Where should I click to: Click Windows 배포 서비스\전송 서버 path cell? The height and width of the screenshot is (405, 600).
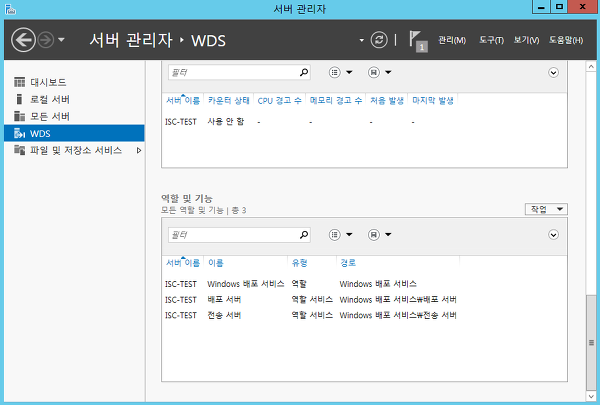(x=398, y=315)
